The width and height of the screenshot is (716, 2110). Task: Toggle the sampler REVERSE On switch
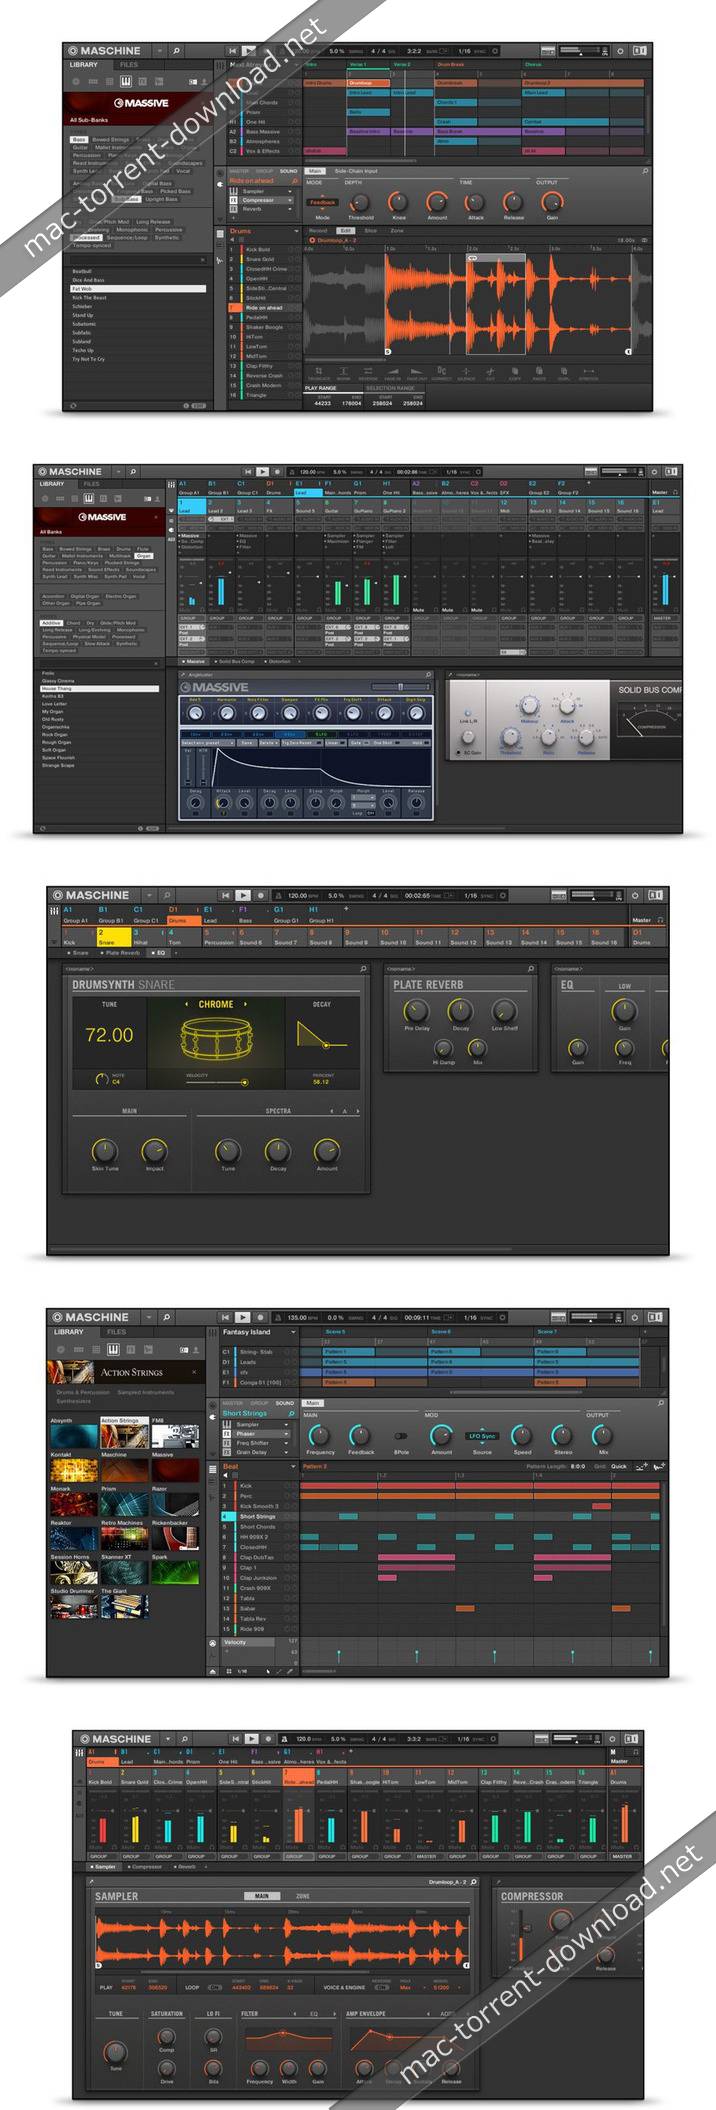381,1987
